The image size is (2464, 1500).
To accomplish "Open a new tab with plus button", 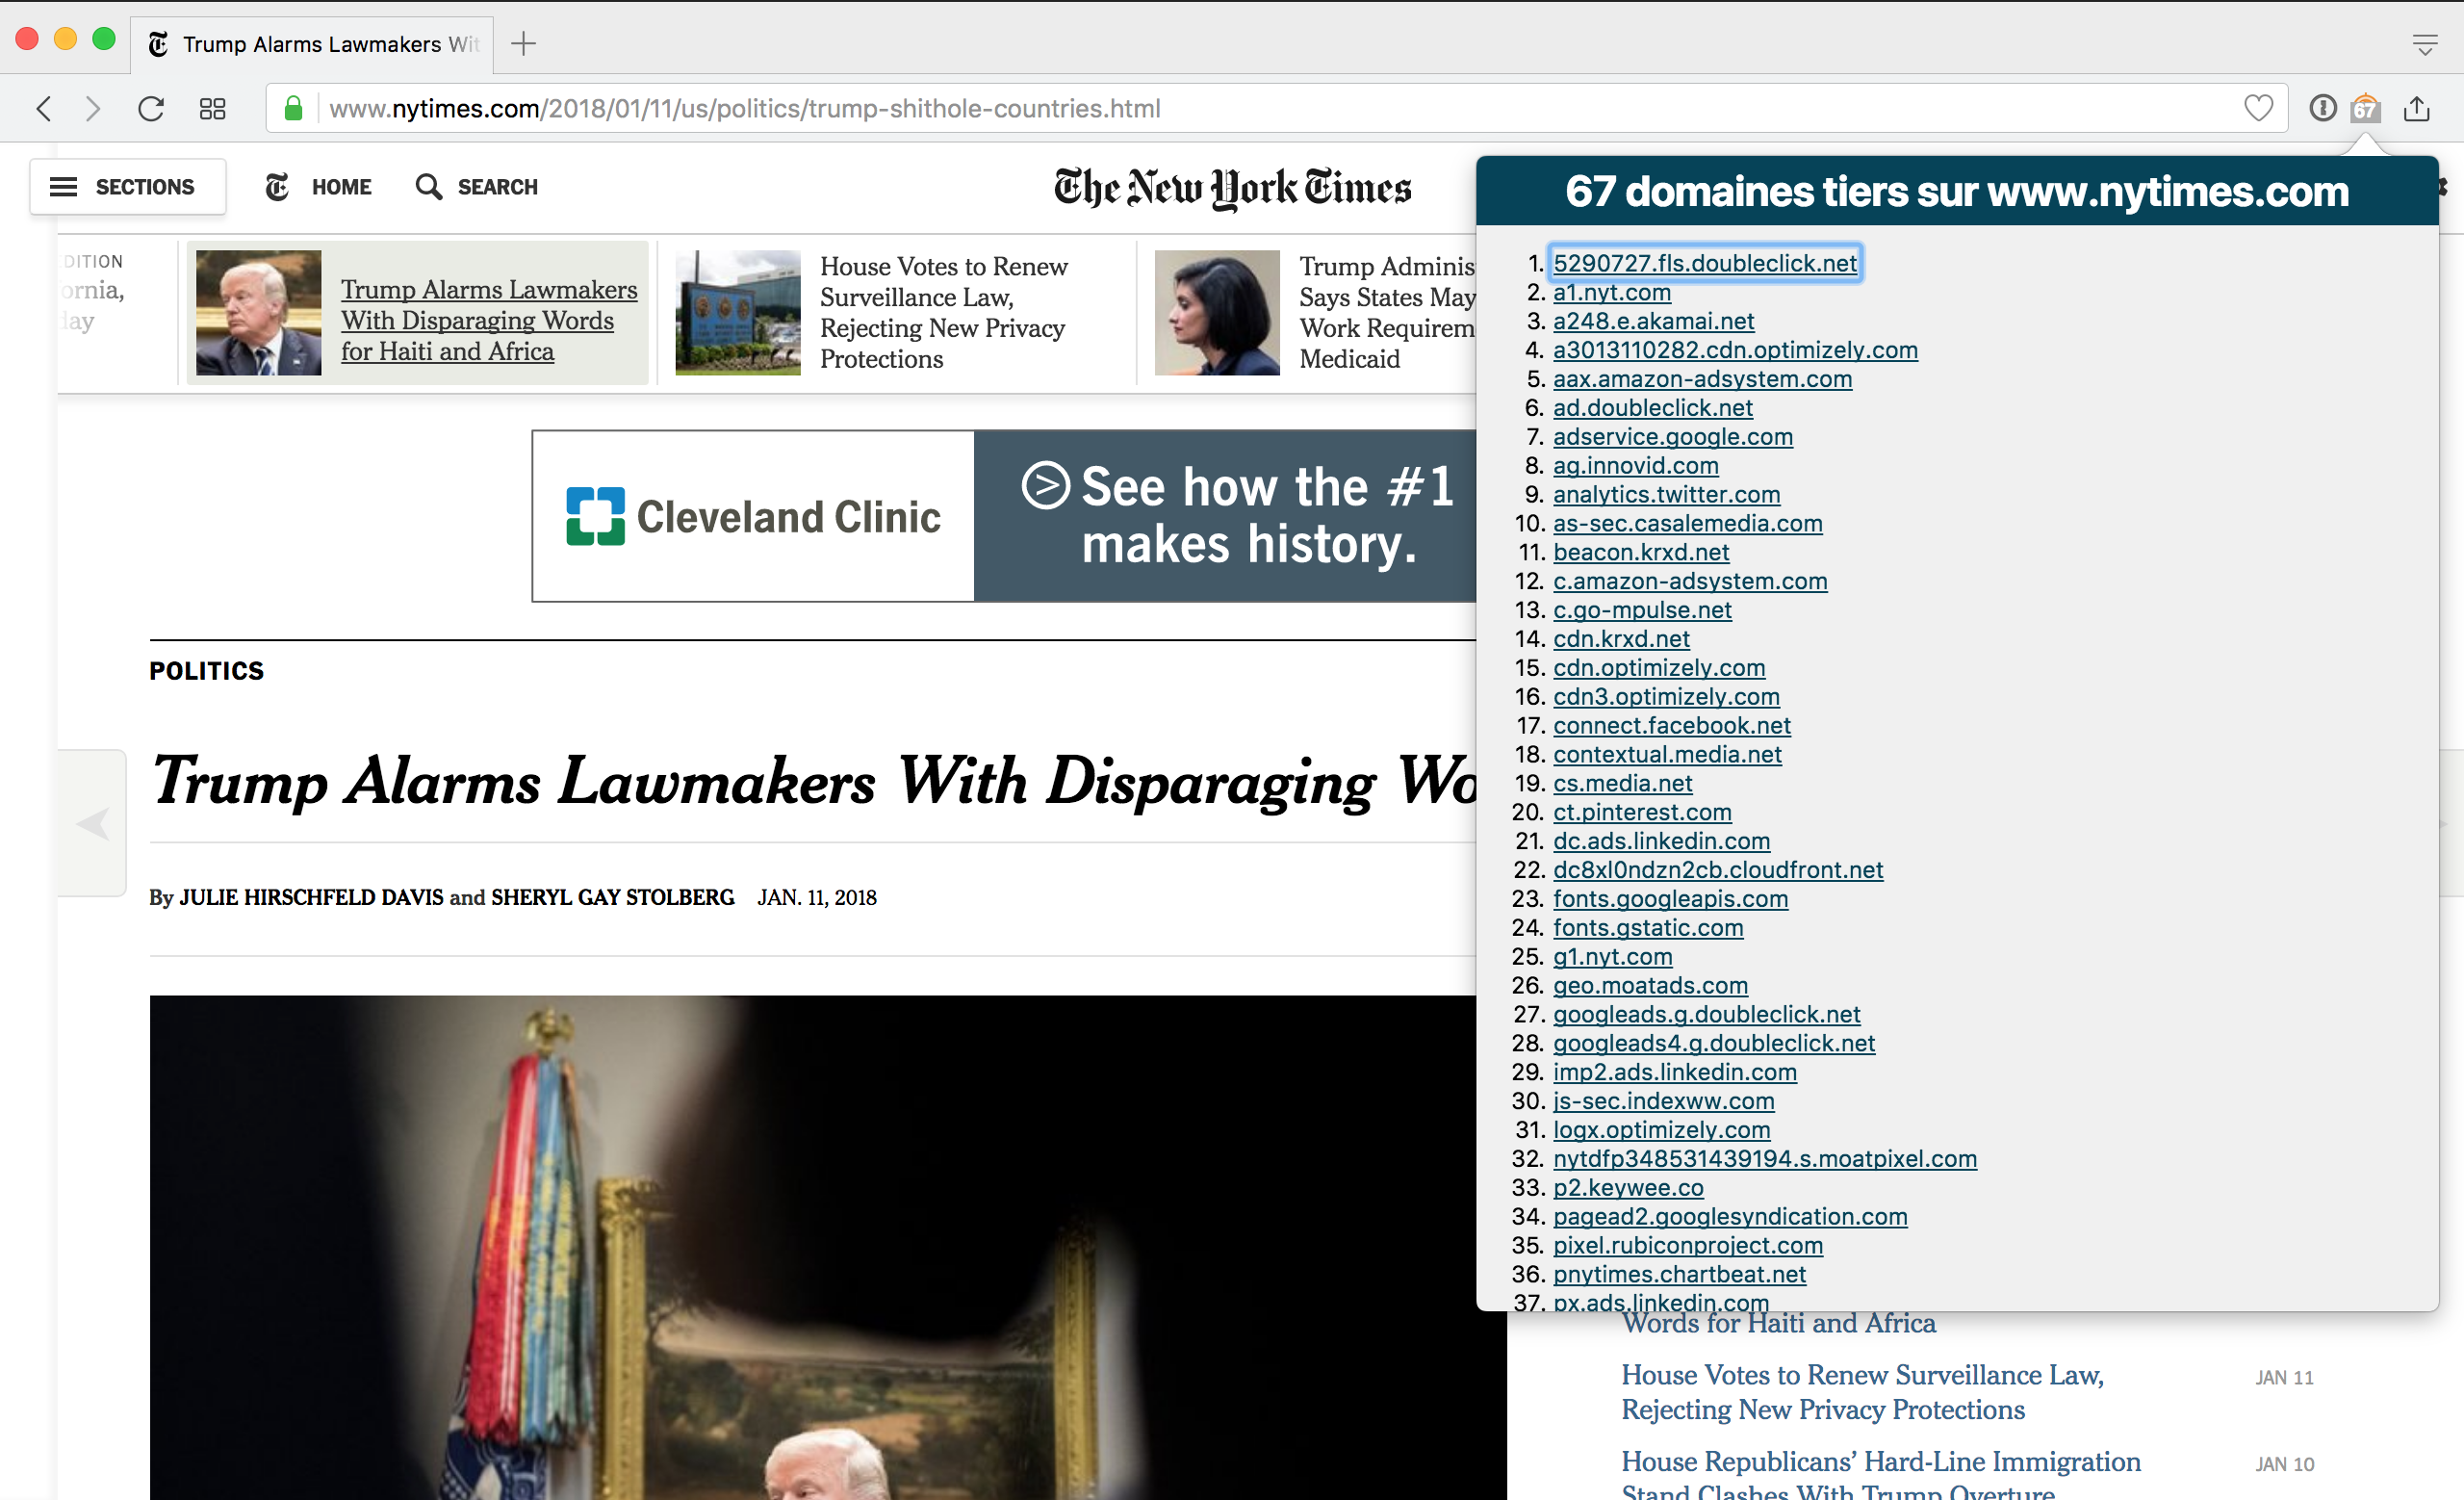I will coord(523,43).
